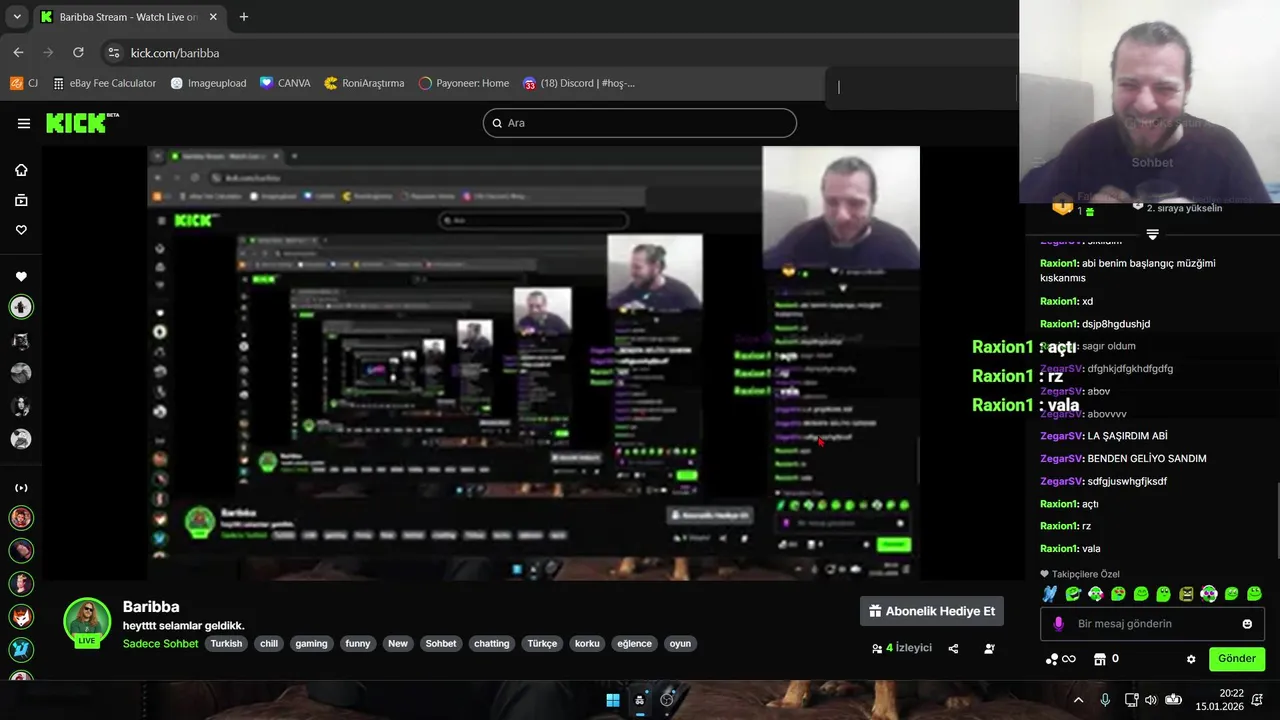Click chat message 'LA ŞAŞIRDIM ABİ'
Viewport: 1280px width, 720px height.
[1127, 436]
